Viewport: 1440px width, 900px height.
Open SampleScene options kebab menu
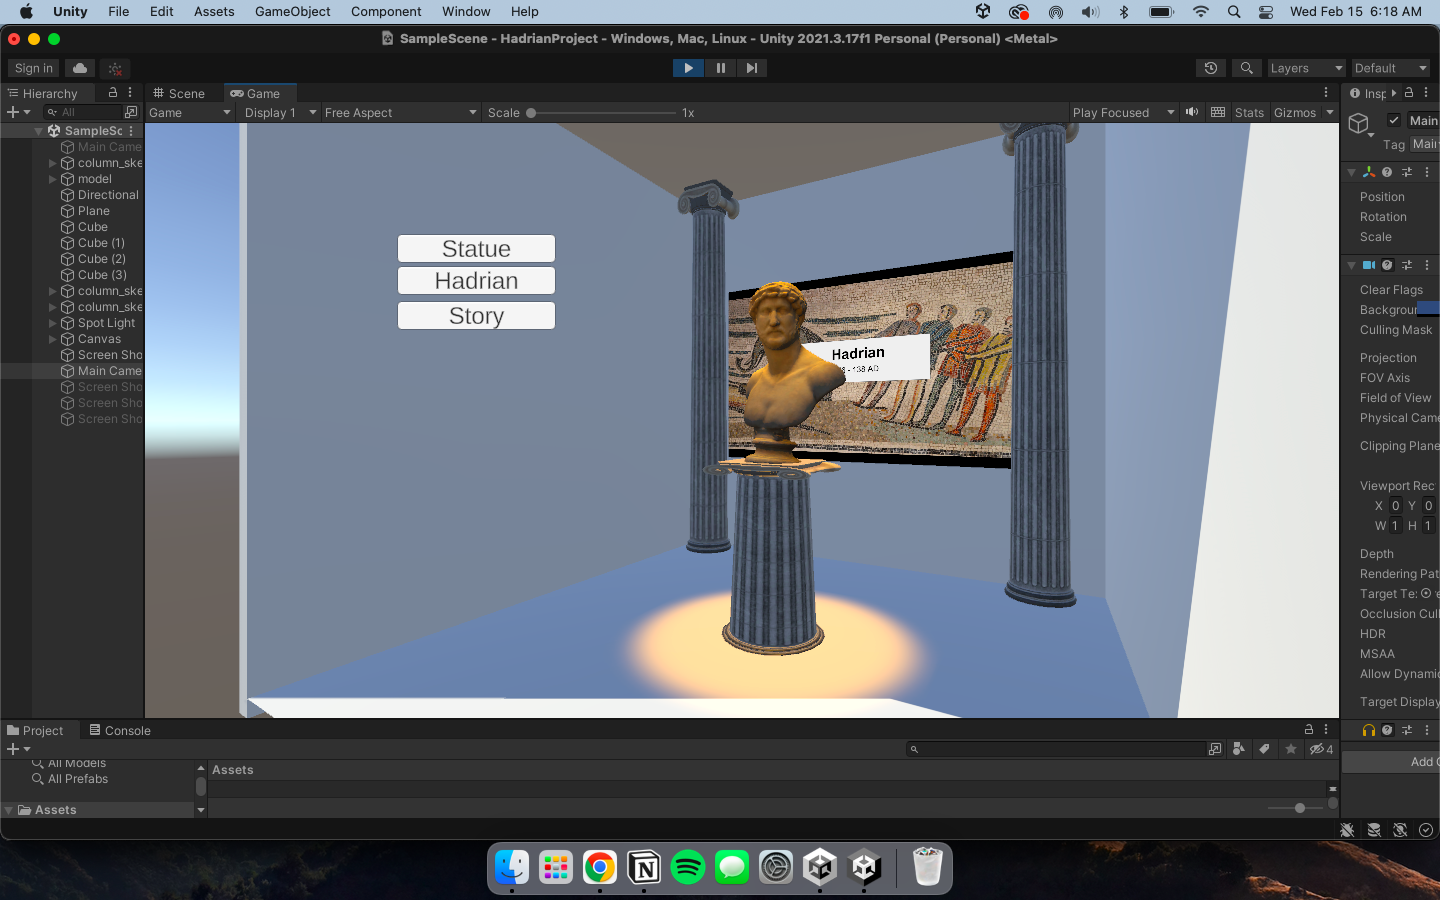click(x=131, y=131)
